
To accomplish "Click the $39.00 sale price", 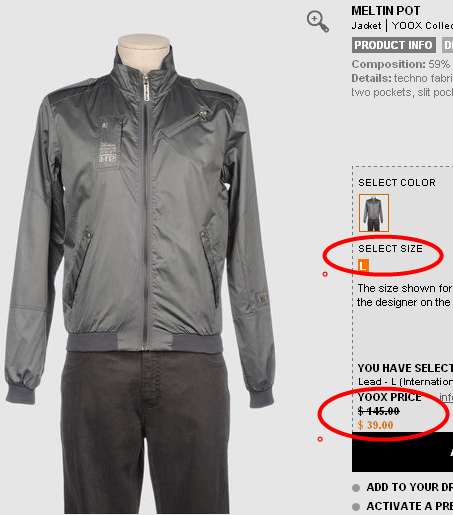I will coord(375,425).
